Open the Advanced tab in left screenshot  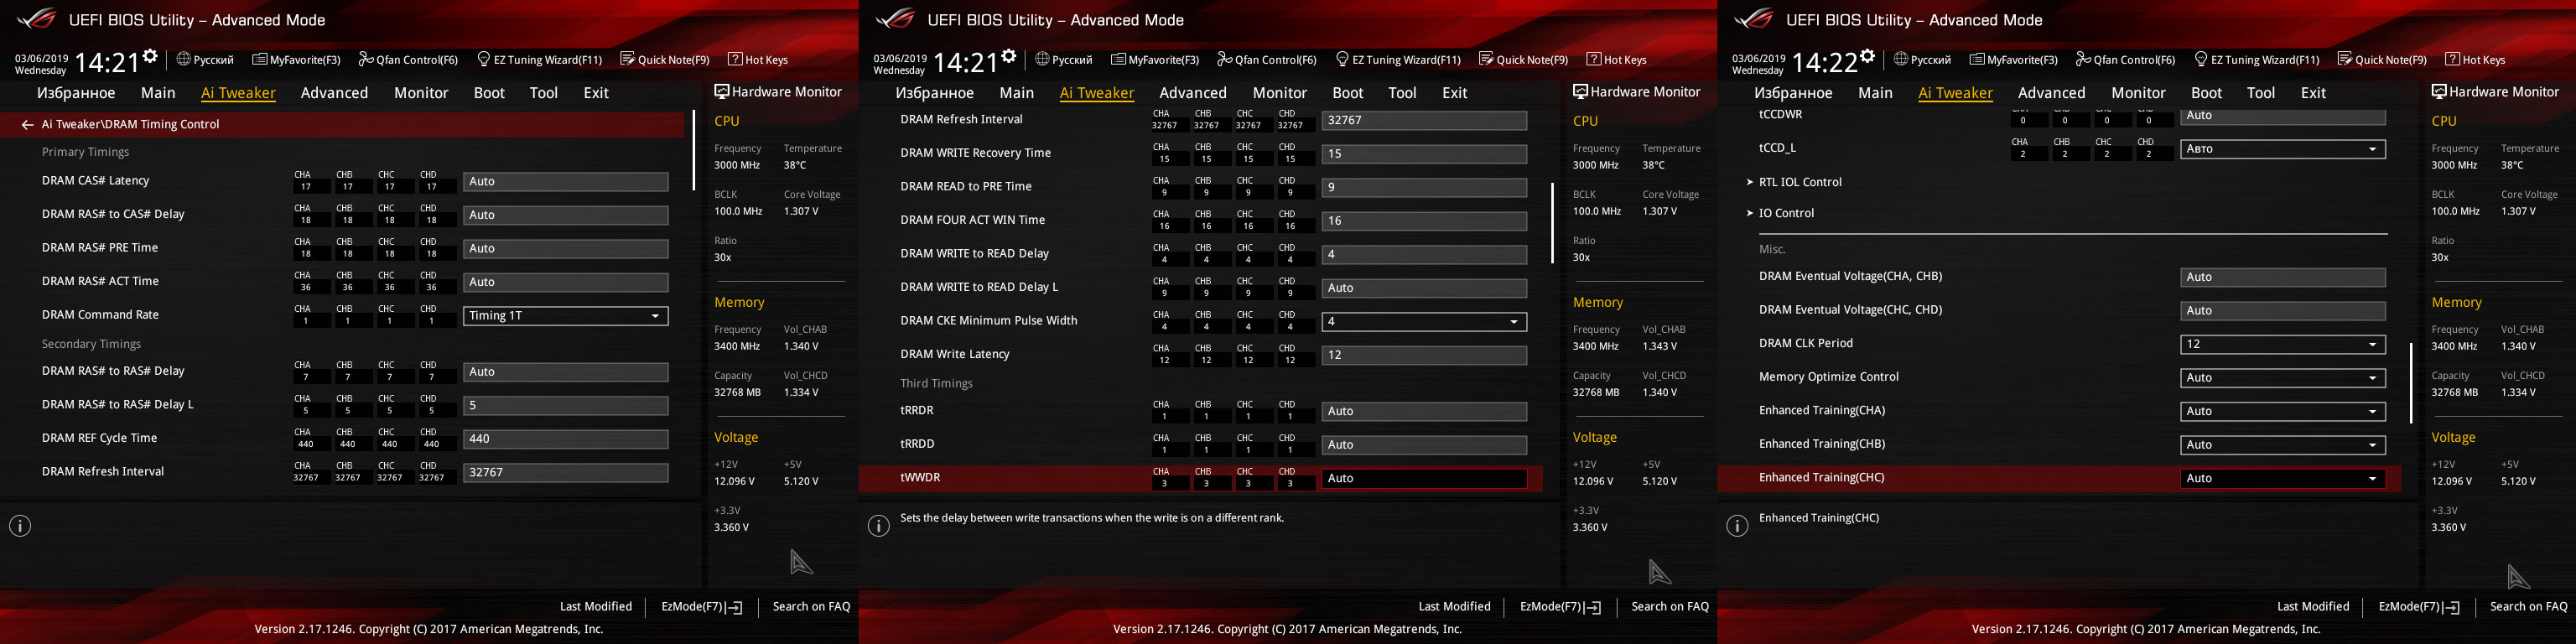[334, 93]
